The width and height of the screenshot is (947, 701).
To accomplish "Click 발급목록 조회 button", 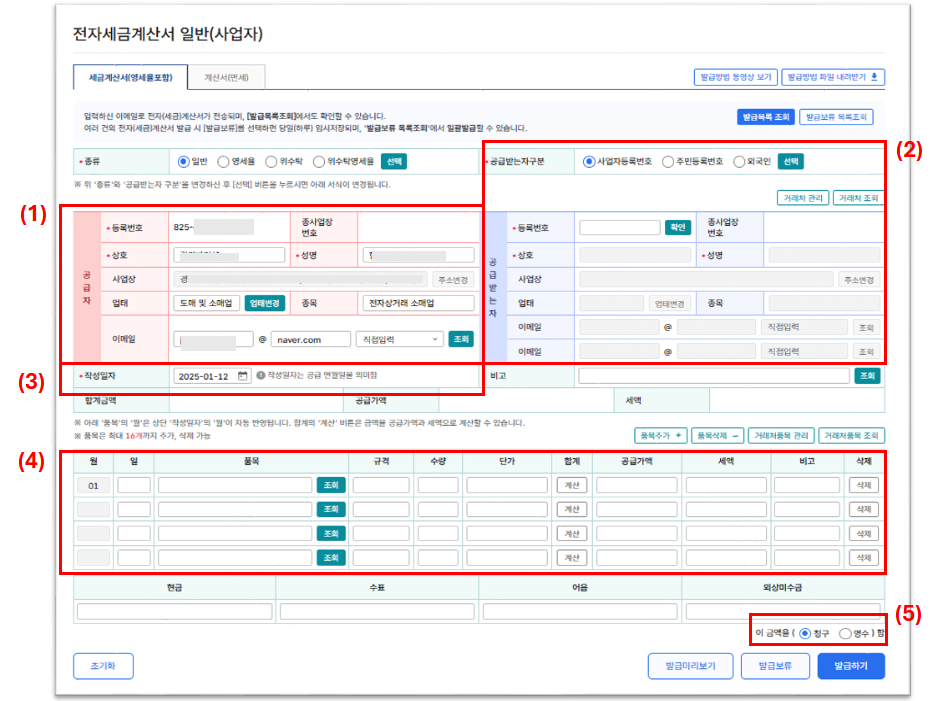I will tap(765, 117).
